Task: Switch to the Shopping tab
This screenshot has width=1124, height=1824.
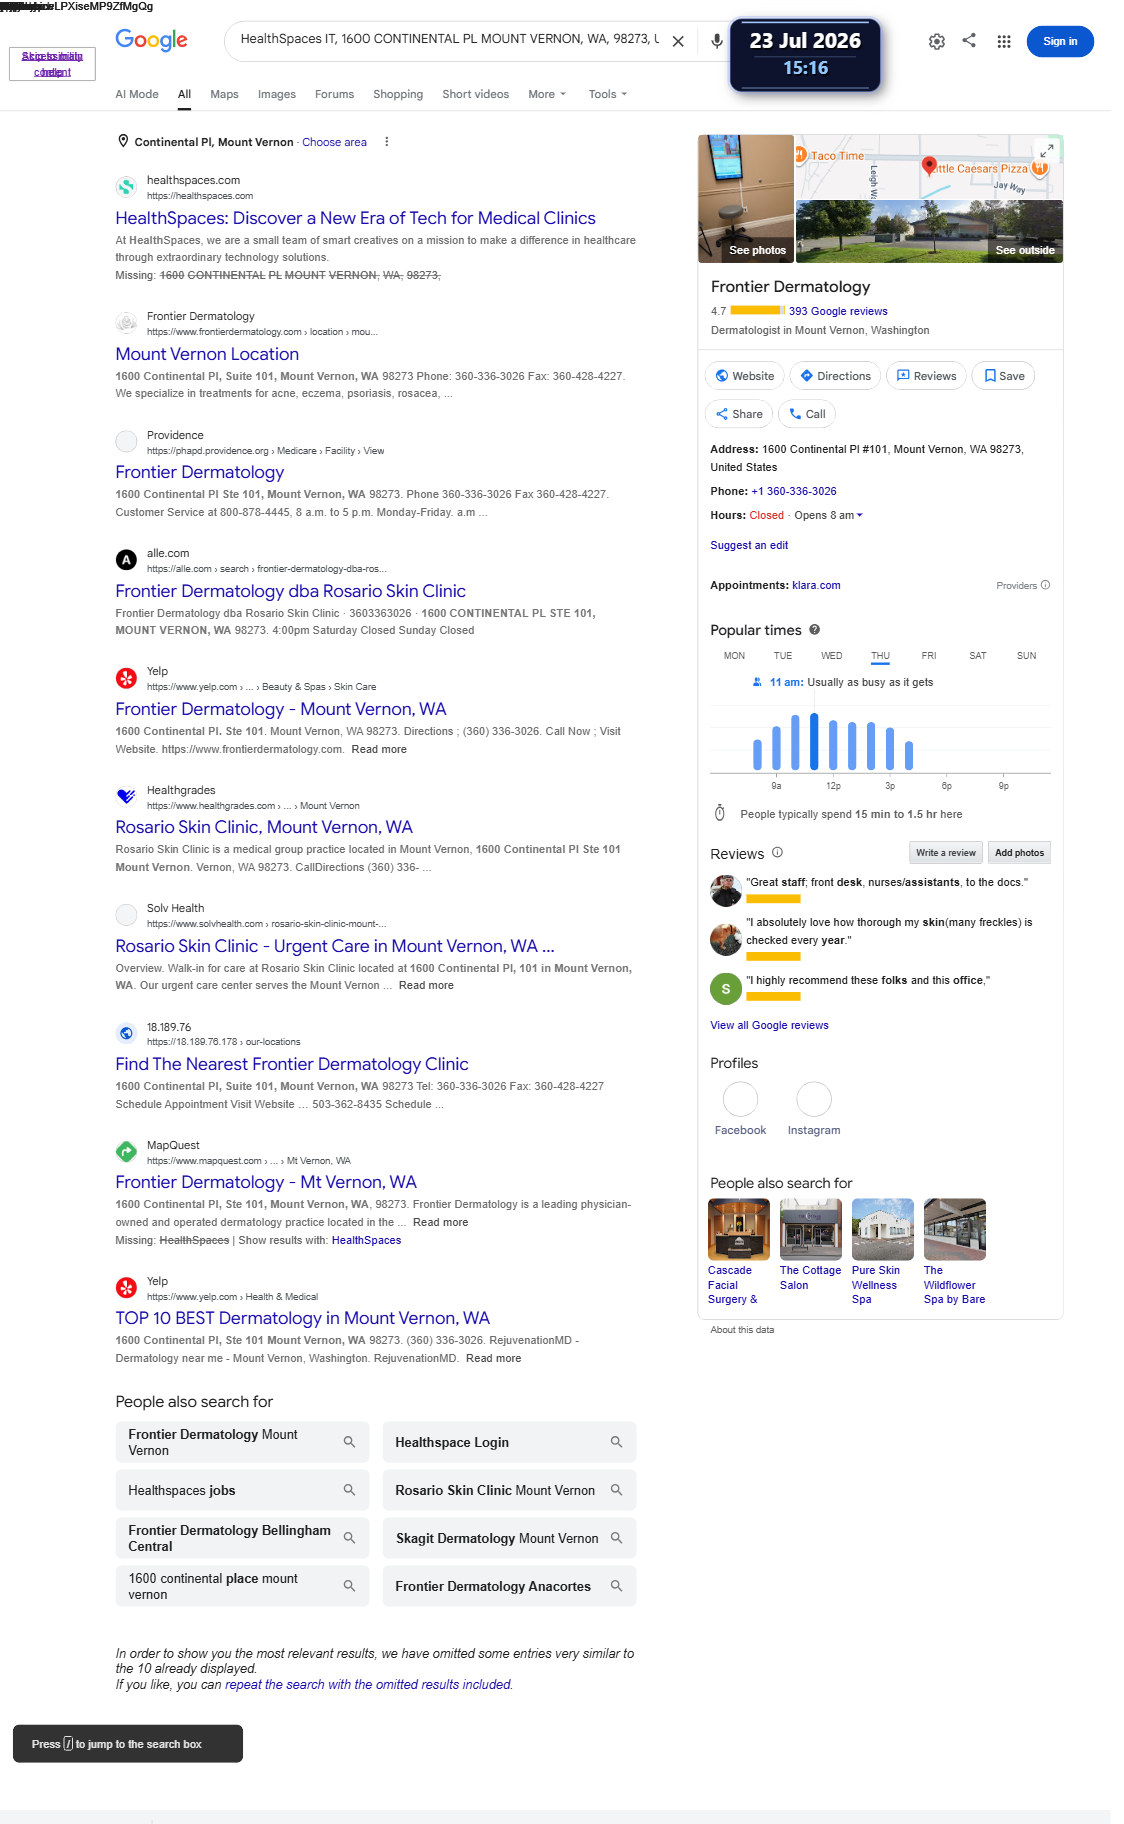Action: 398,94
